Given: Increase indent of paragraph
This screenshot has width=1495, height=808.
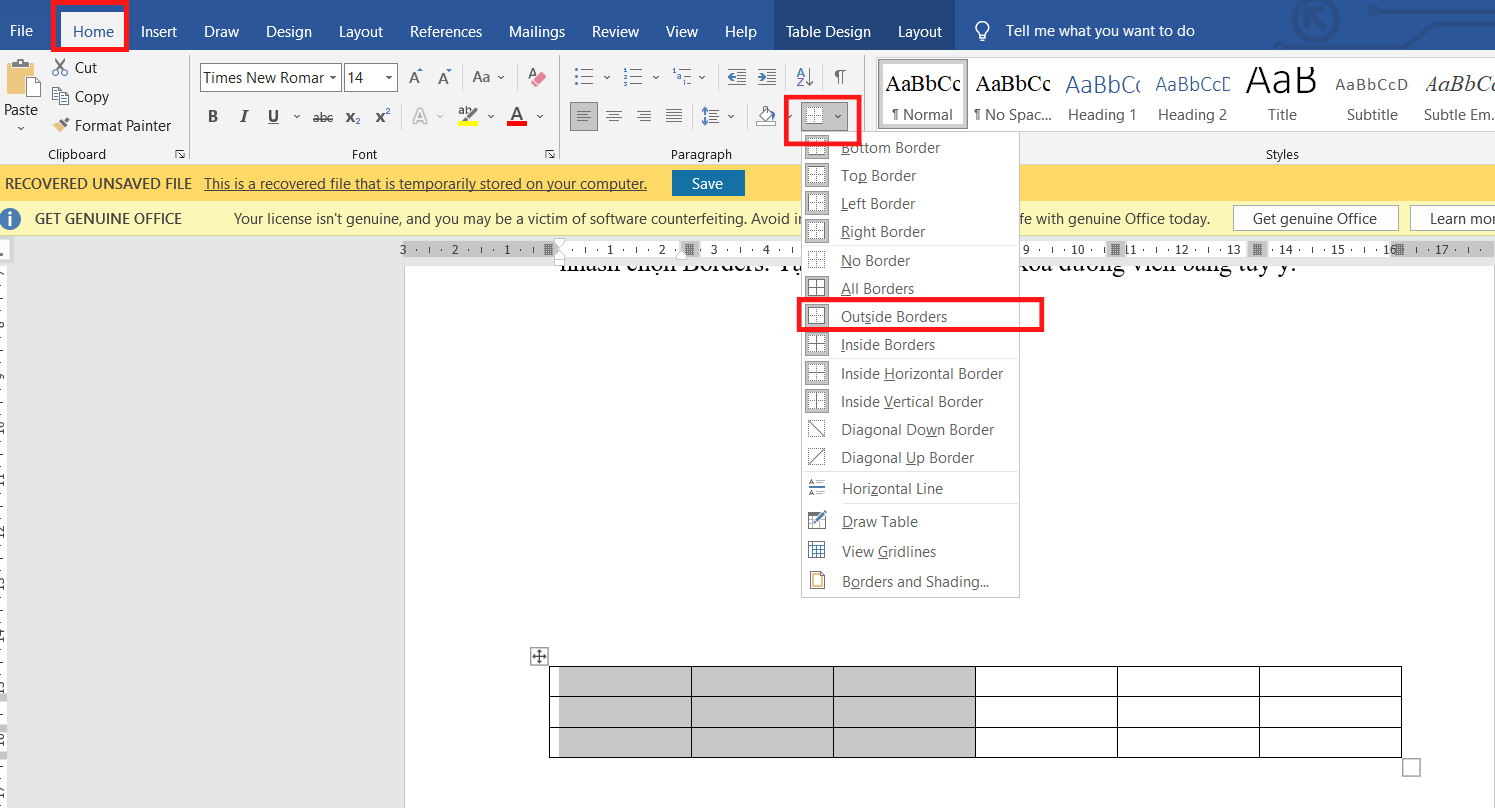Looking at the screenshot, I should point(767,77).
